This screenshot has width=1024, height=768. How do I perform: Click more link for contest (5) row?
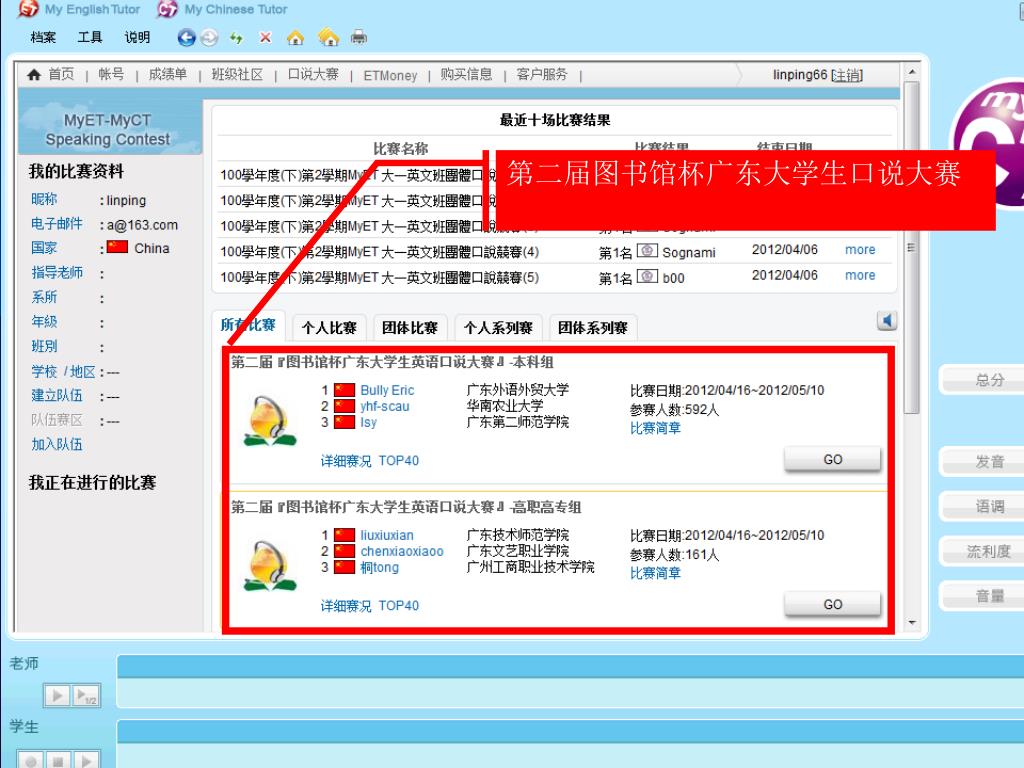coord(860,276)
